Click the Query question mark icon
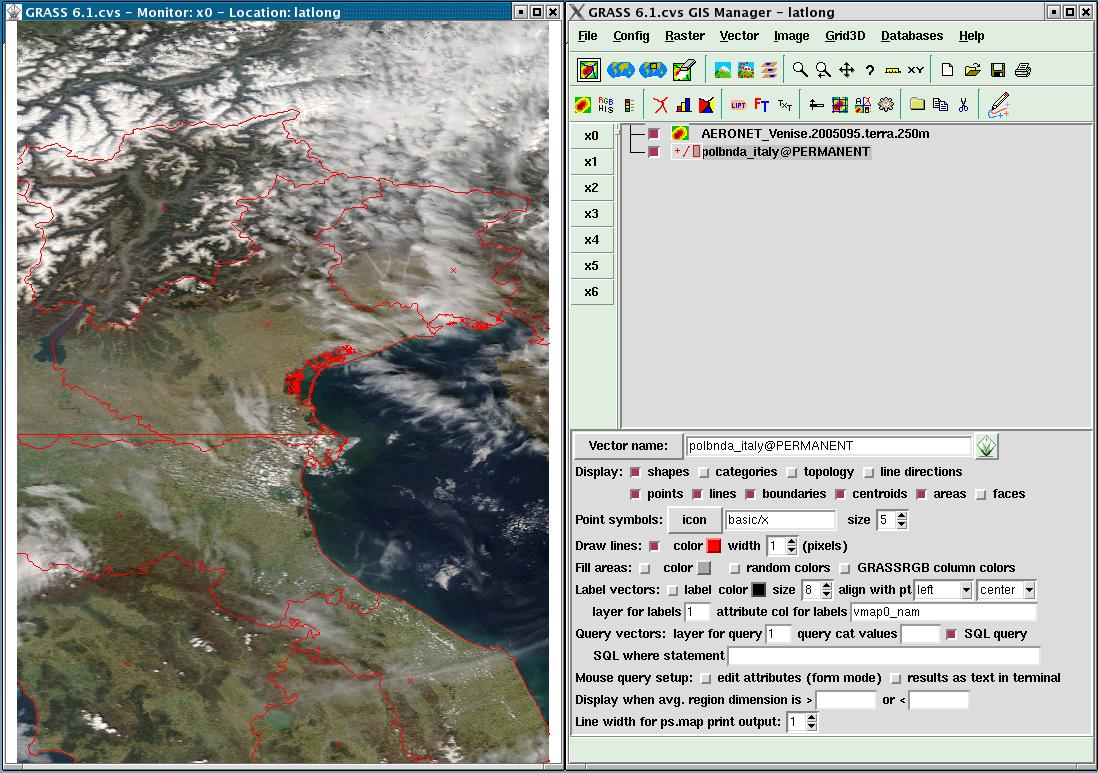The width and height of the screenshot is (1098, 773). (x=870, y=70)
